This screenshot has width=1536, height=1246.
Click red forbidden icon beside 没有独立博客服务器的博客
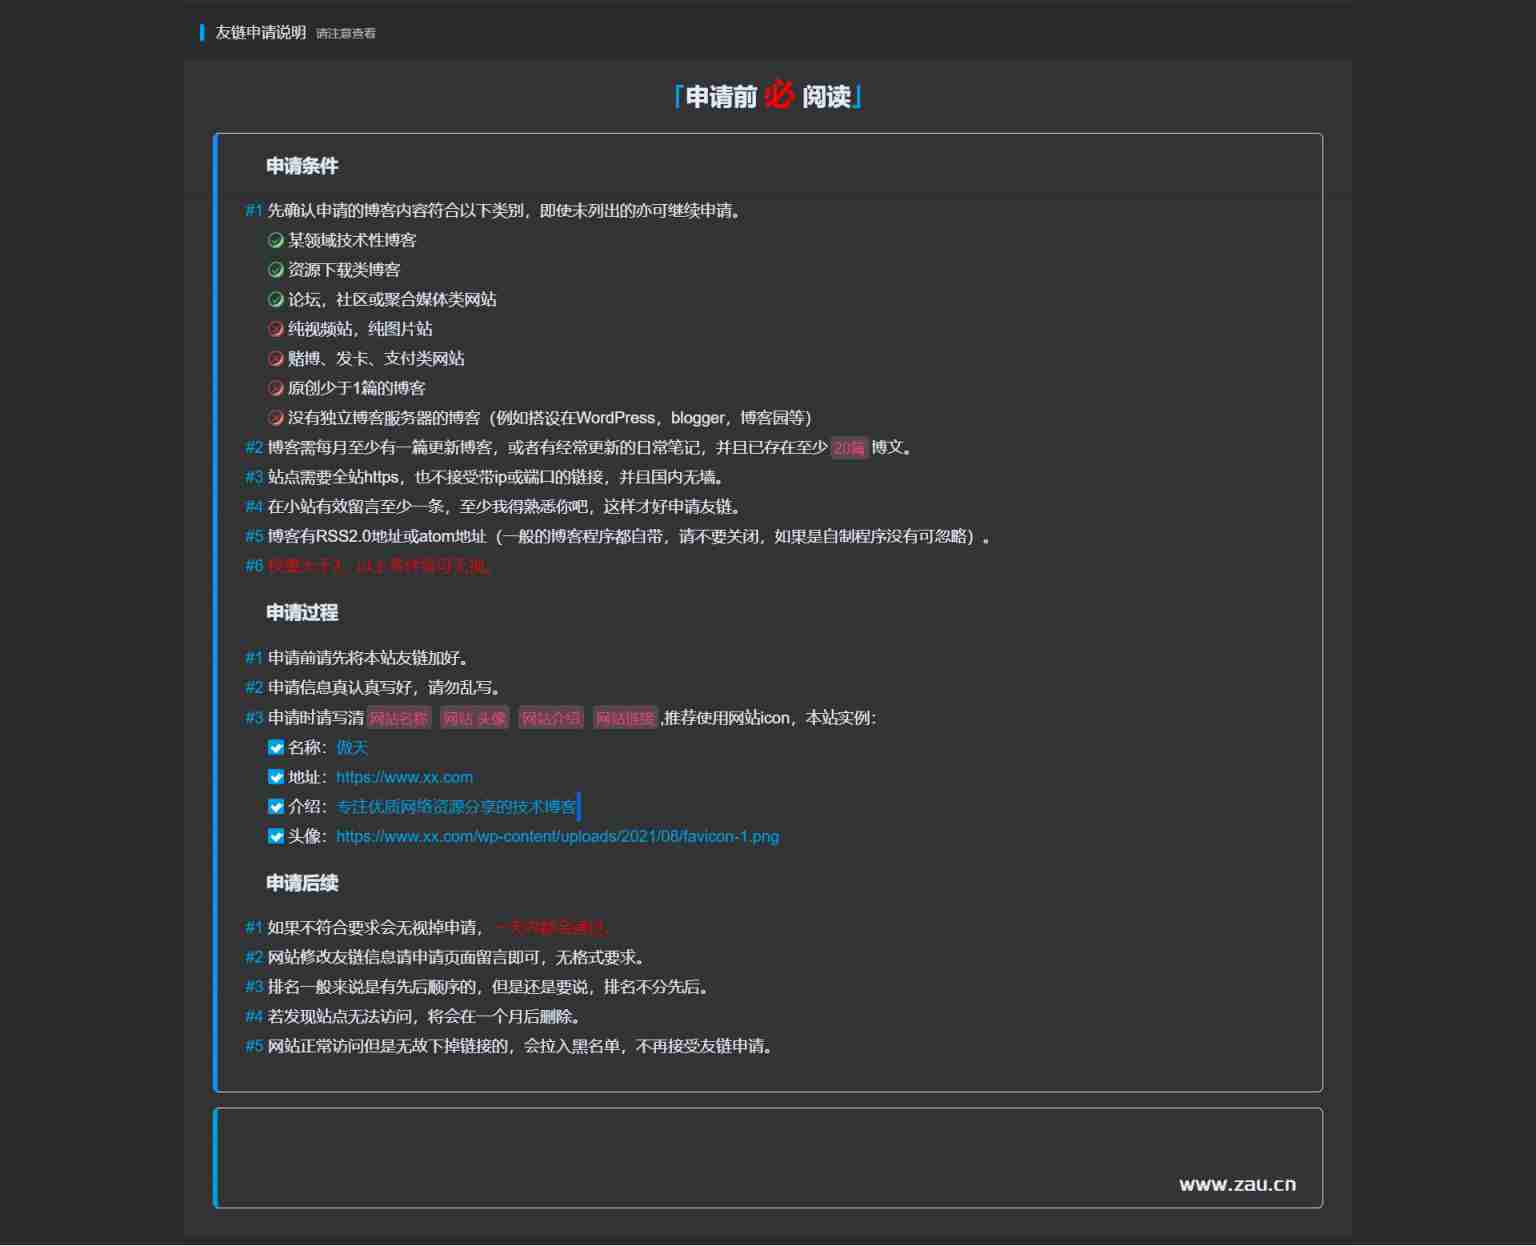coord(276,418)
